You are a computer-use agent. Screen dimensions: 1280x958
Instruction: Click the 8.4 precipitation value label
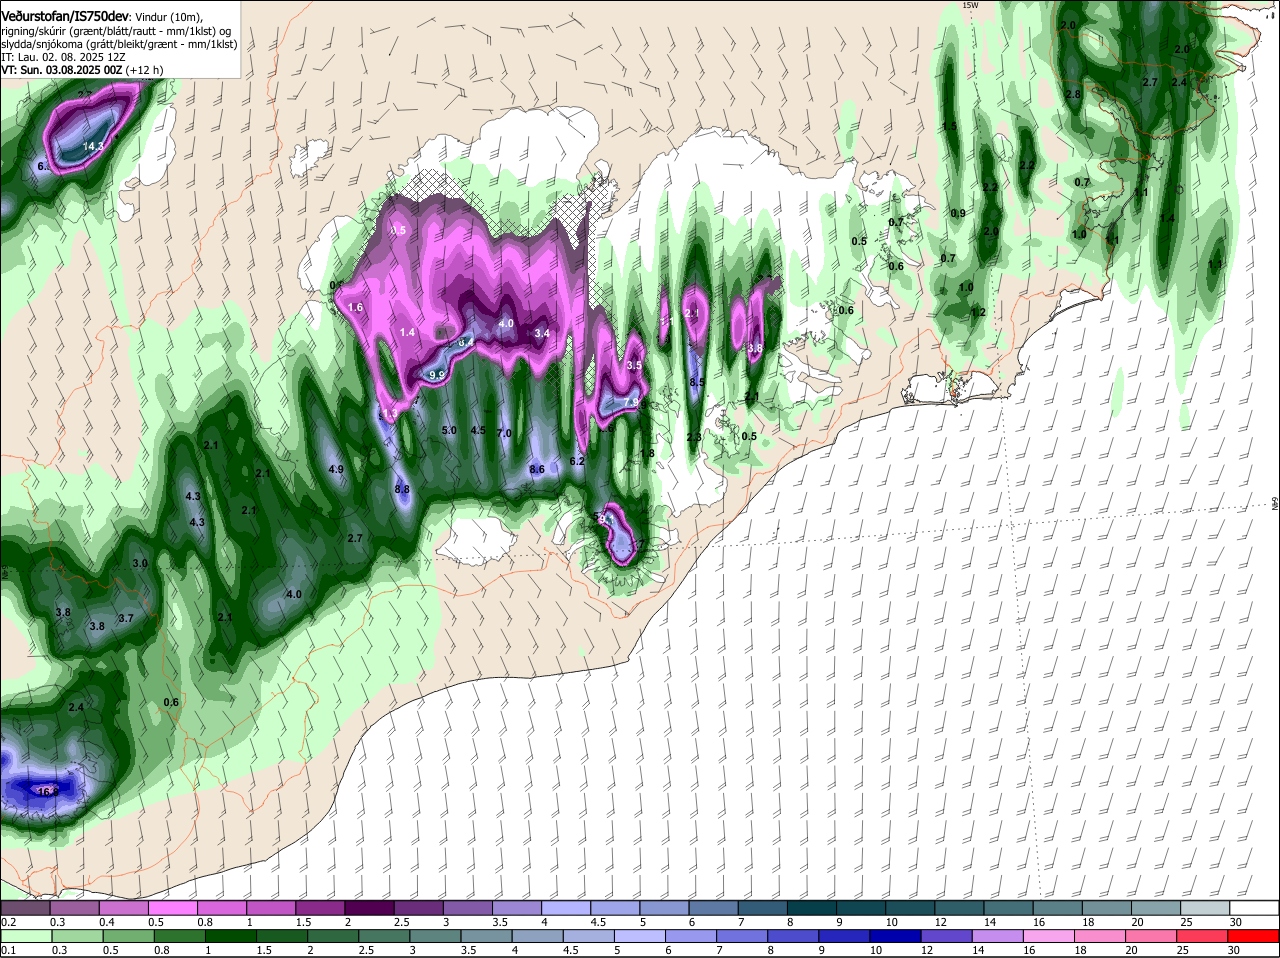click(465, 342)
